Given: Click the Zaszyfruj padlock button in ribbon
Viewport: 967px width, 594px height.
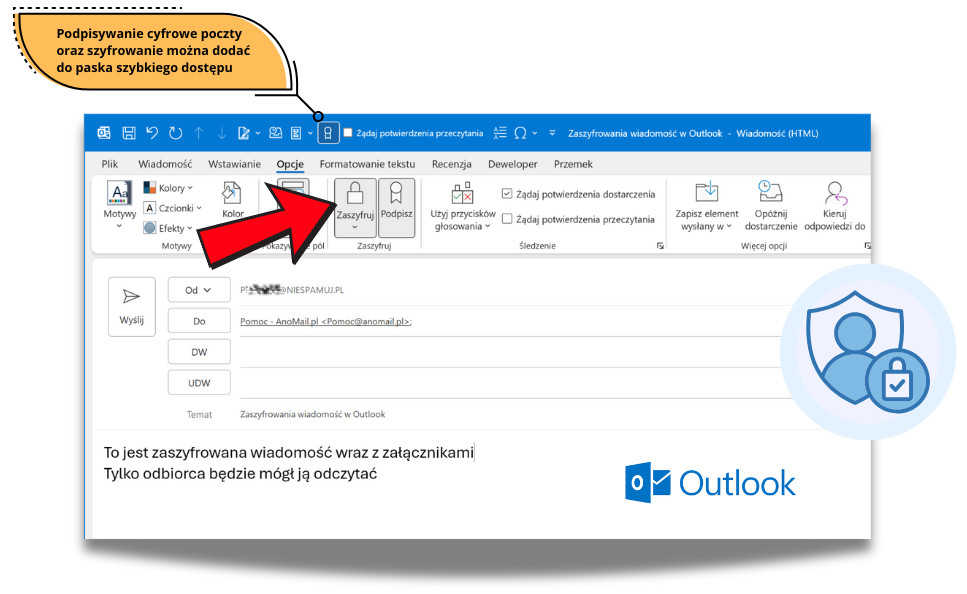Looking at the screenshot, I should tap(355, 207).
